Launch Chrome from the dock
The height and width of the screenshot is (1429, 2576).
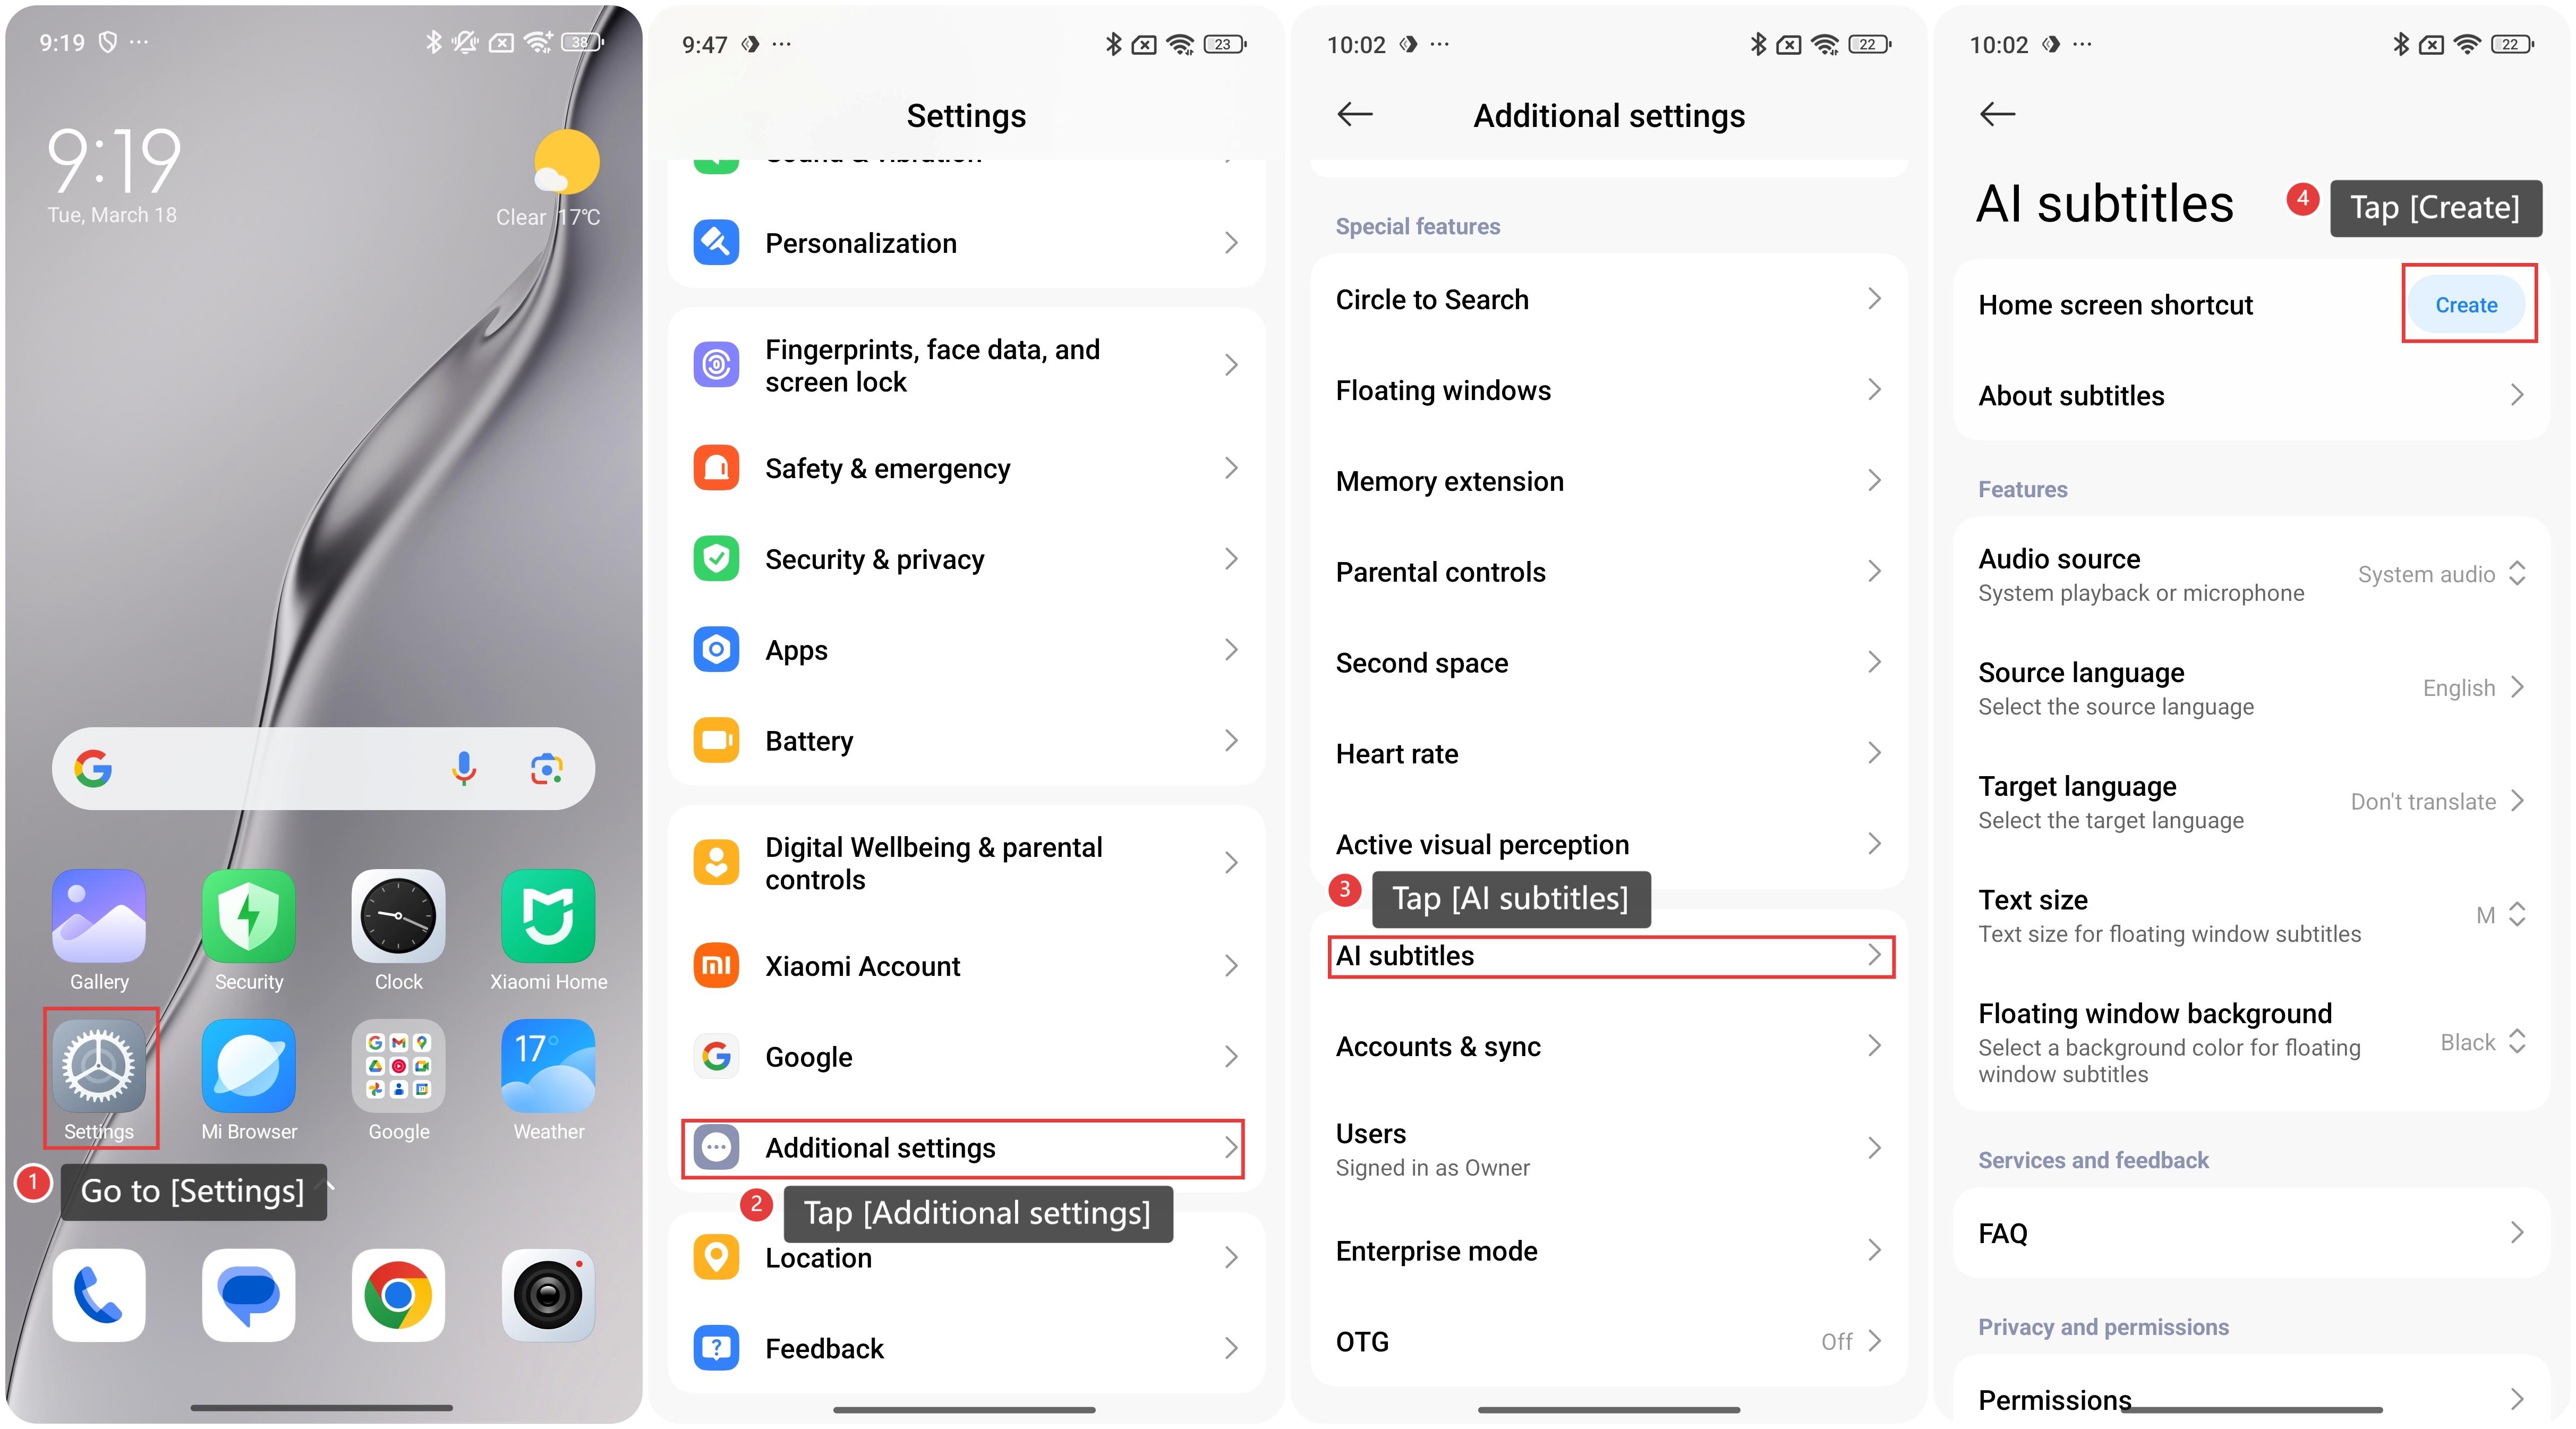[398, 1295]
